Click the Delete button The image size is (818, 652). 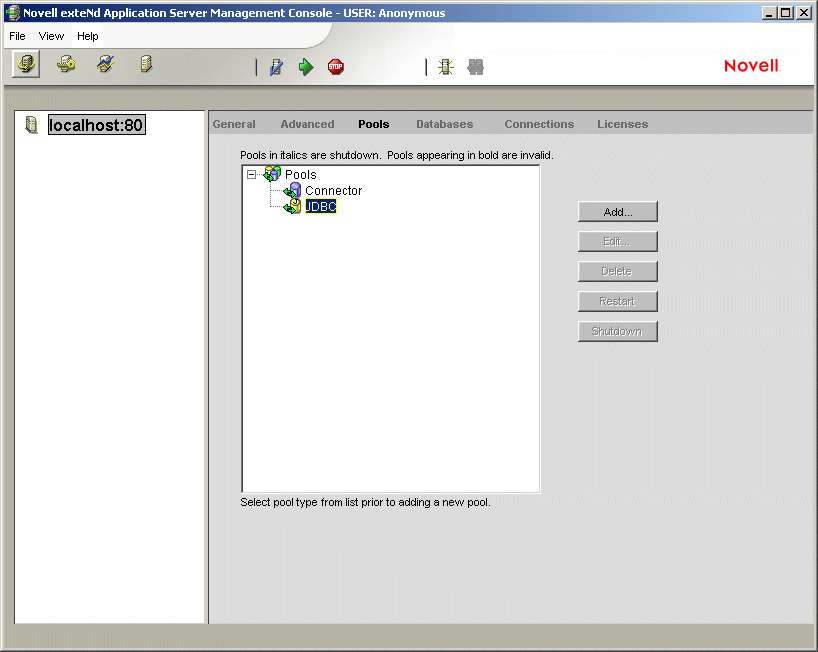(x=618, y=271)
